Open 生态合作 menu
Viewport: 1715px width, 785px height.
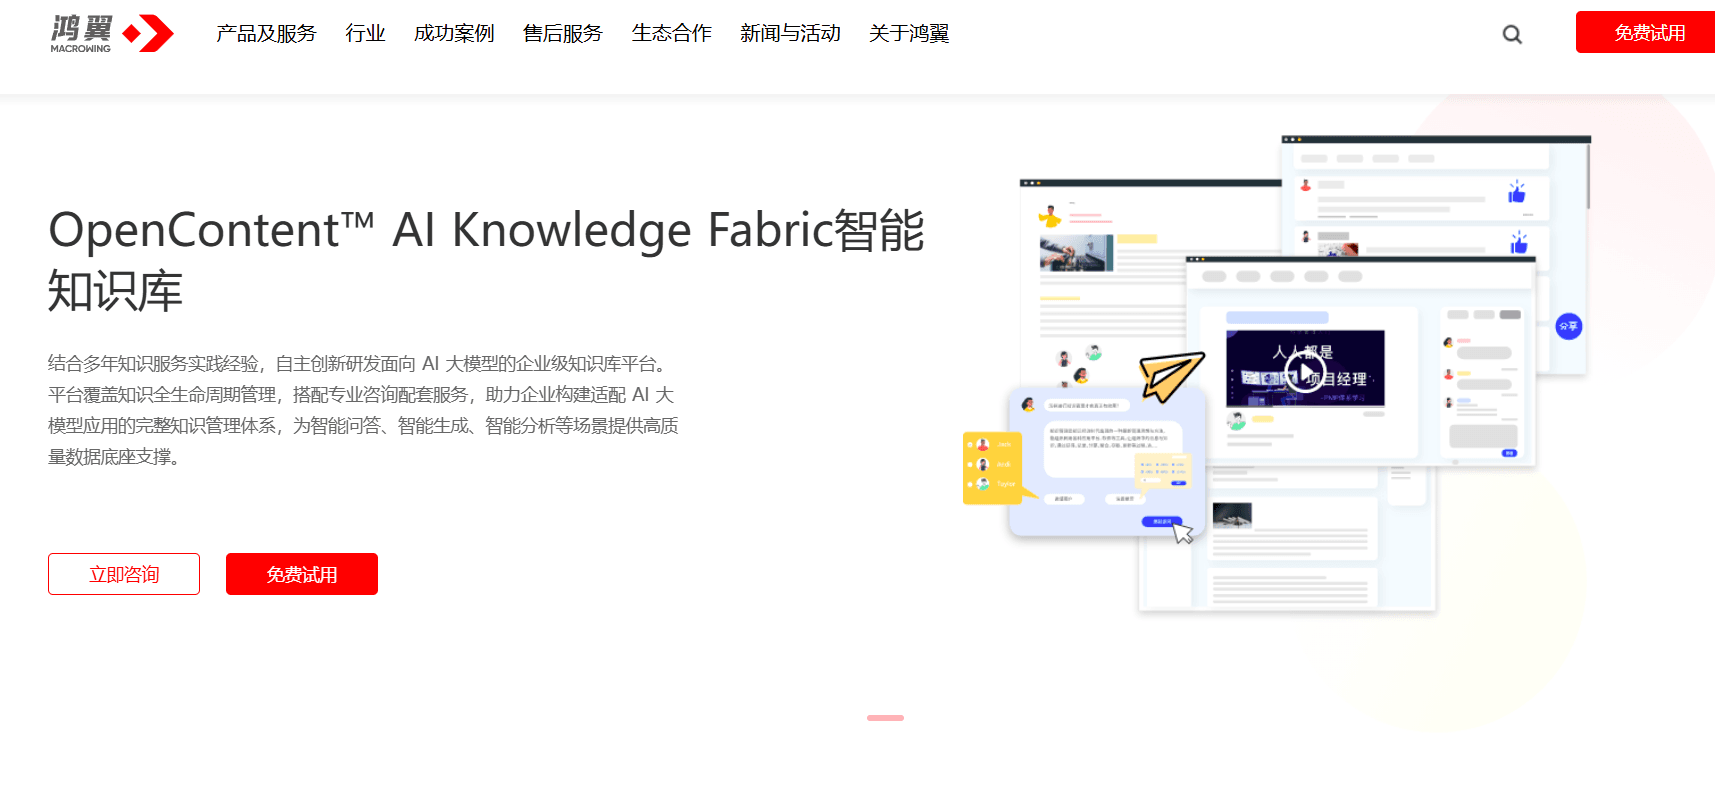(672, 33)
